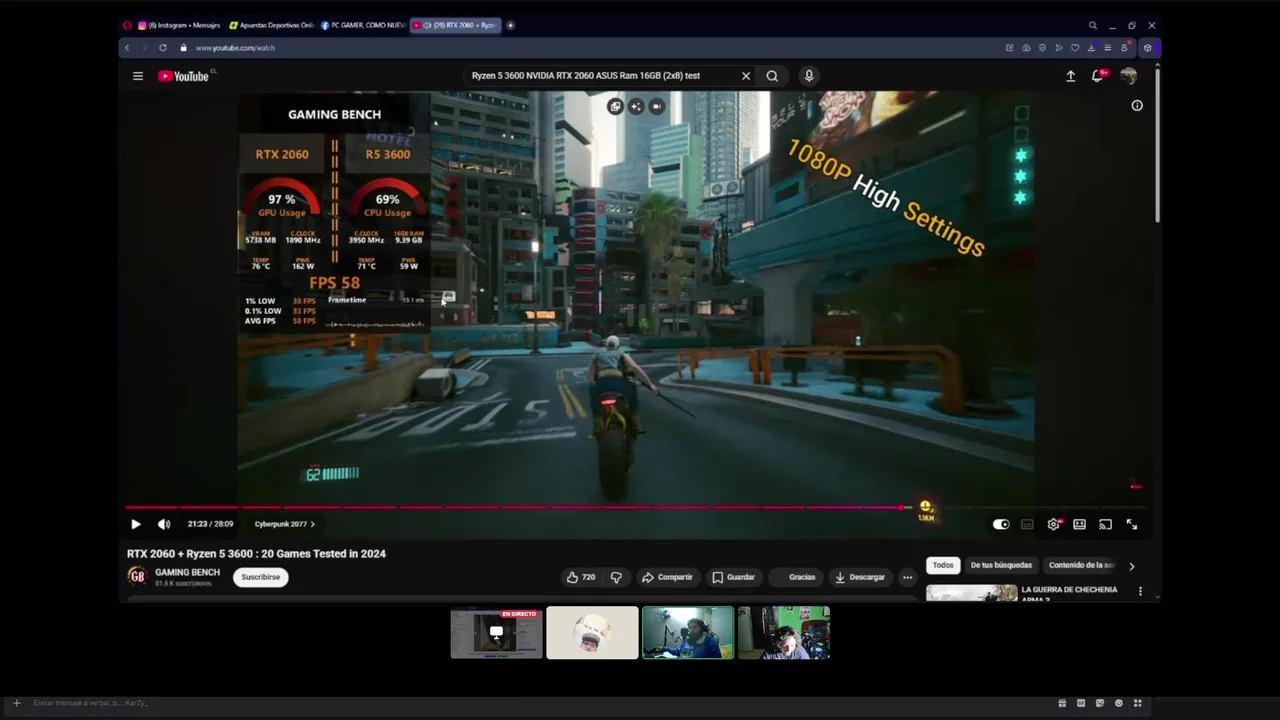Share using the Compartir button
The width and height of the screenshot is (1280, 720).
[x=667, y=577]
